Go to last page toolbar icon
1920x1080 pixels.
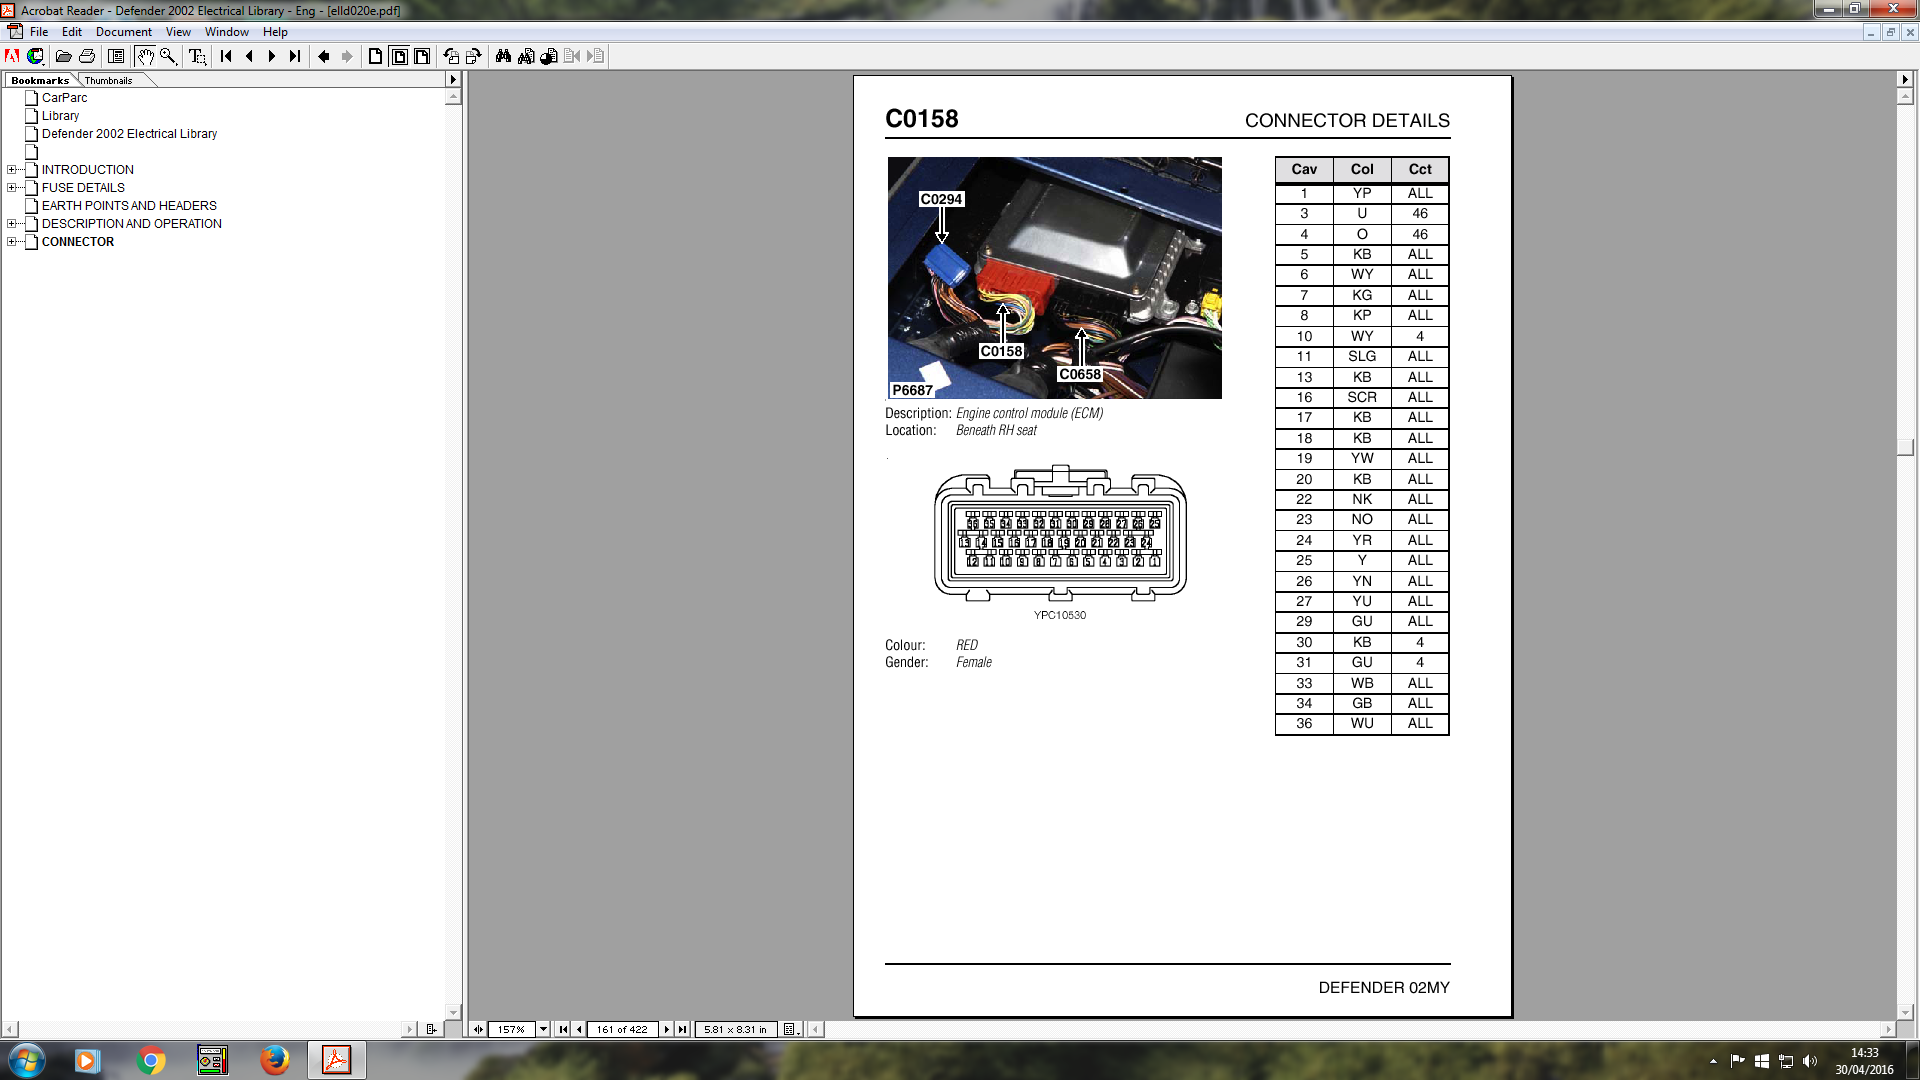click(x=295, y=56)
